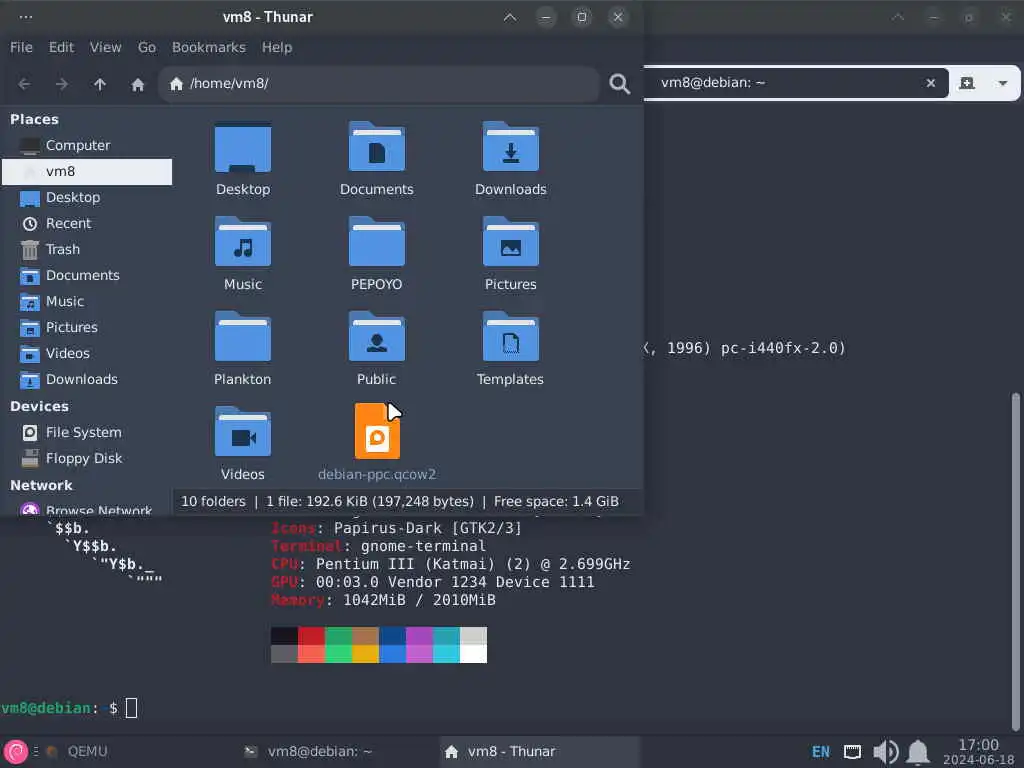Open the network tray icon

(852, 752)
